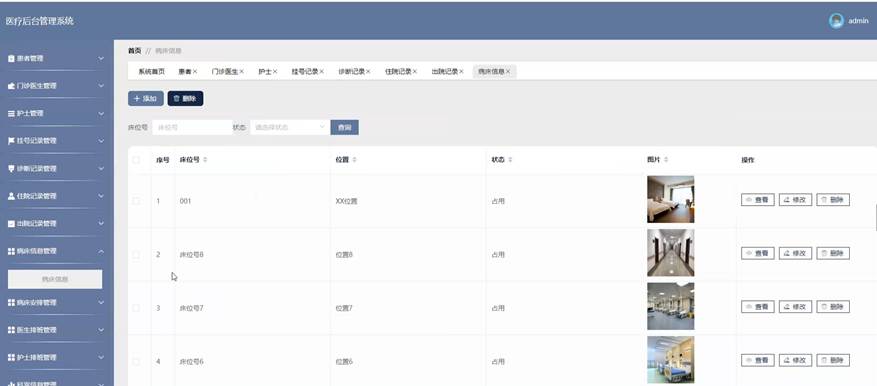Viewport: 877px width, 386px height.
Task: Select the 病床信息 submenu item in sidebar
Action: [55, 279]
